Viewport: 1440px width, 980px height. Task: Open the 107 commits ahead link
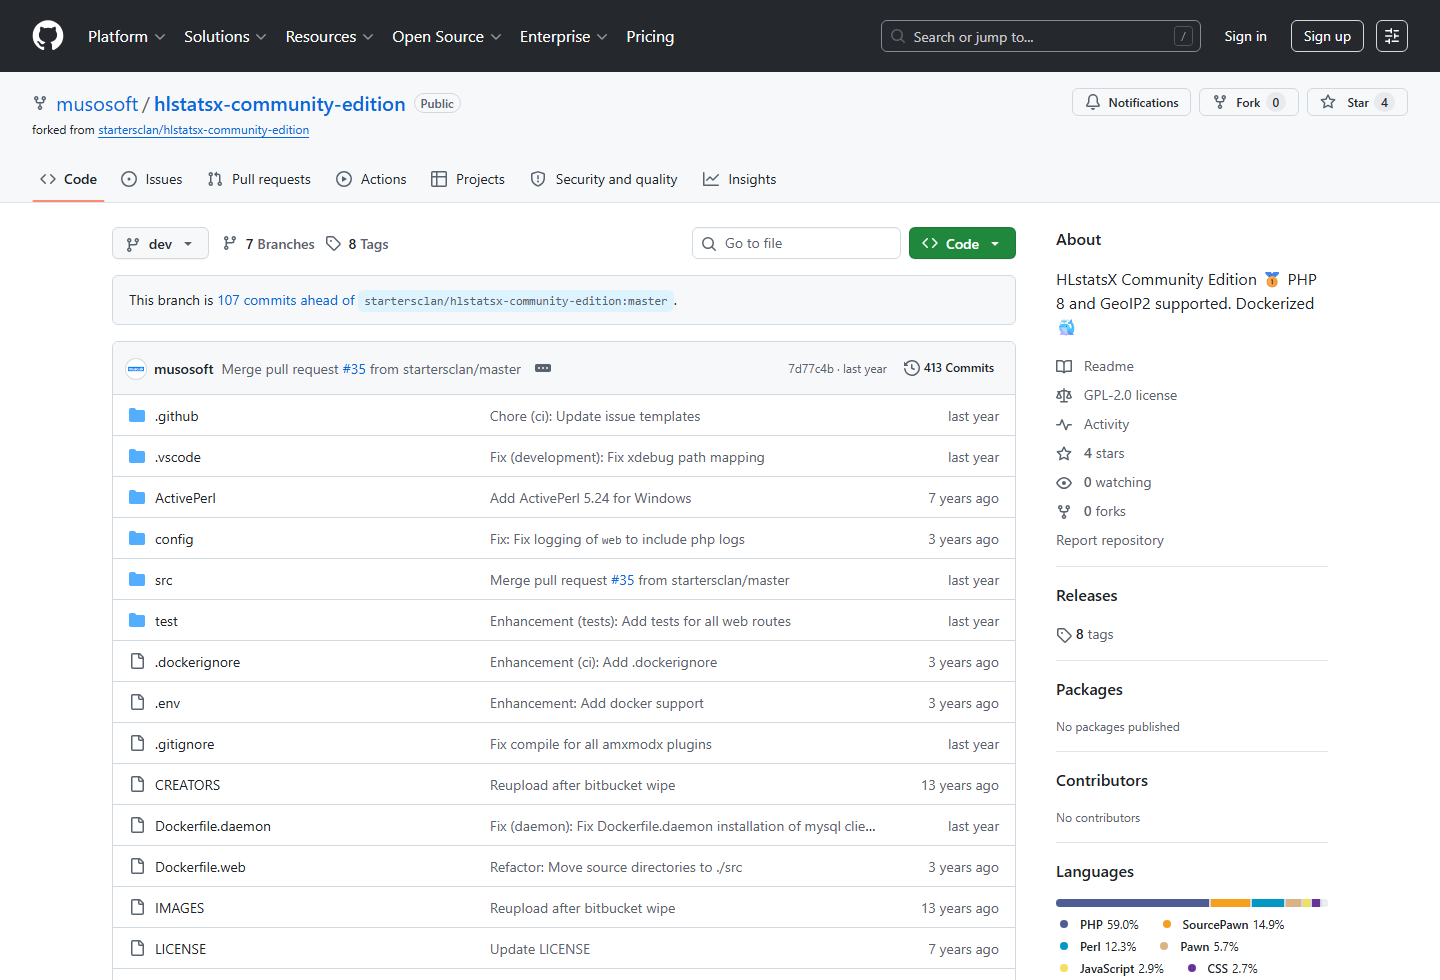[286, 300]
